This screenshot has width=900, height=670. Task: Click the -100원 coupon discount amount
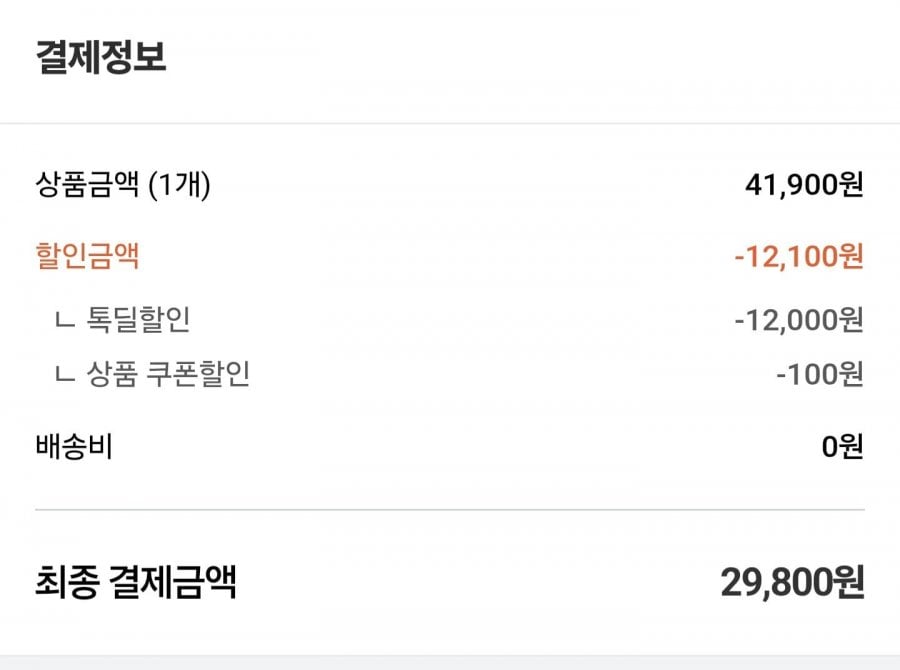click(820, 374)
